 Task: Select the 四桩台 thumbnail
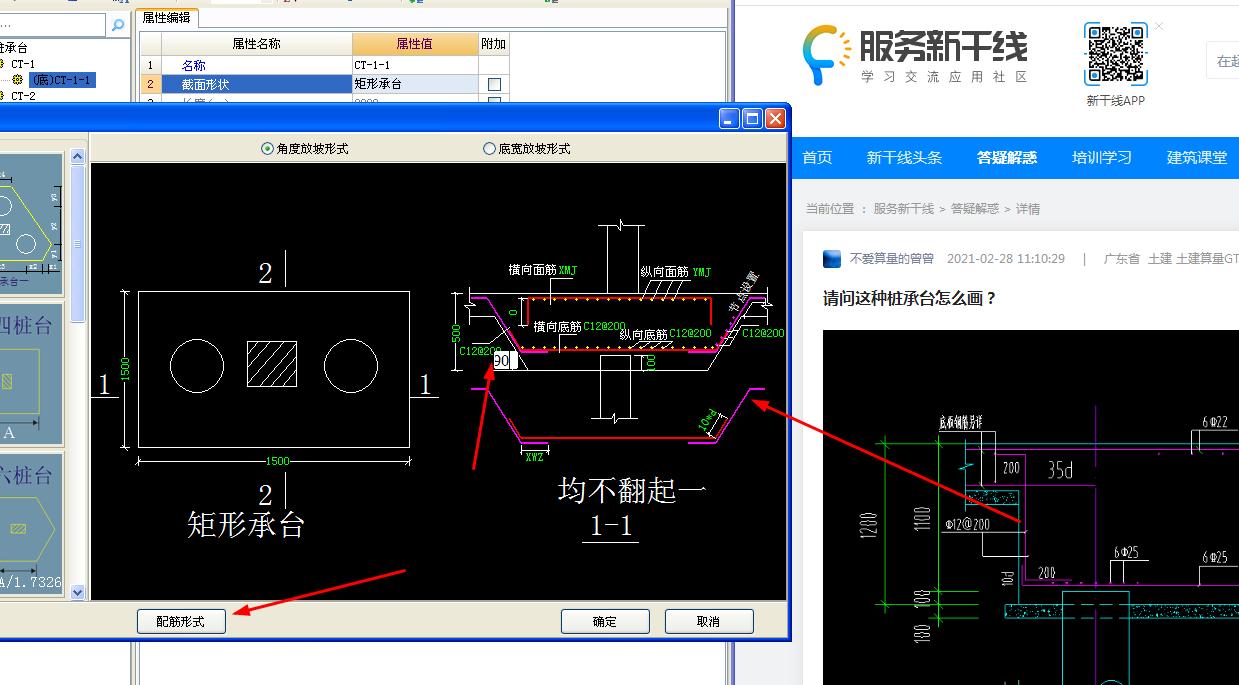pyautogui.click(x=31, y=374)
